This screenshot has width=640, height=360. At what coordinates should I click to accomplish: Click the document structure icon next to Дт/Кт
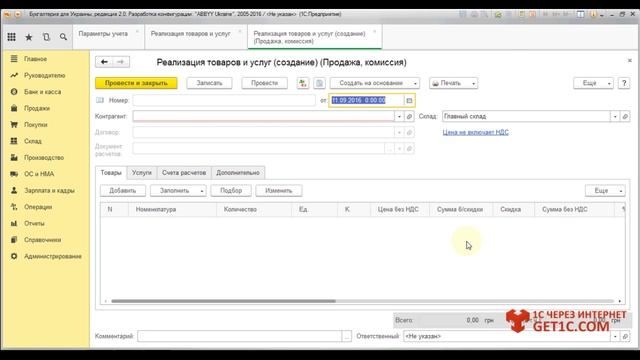pos(319,83)
